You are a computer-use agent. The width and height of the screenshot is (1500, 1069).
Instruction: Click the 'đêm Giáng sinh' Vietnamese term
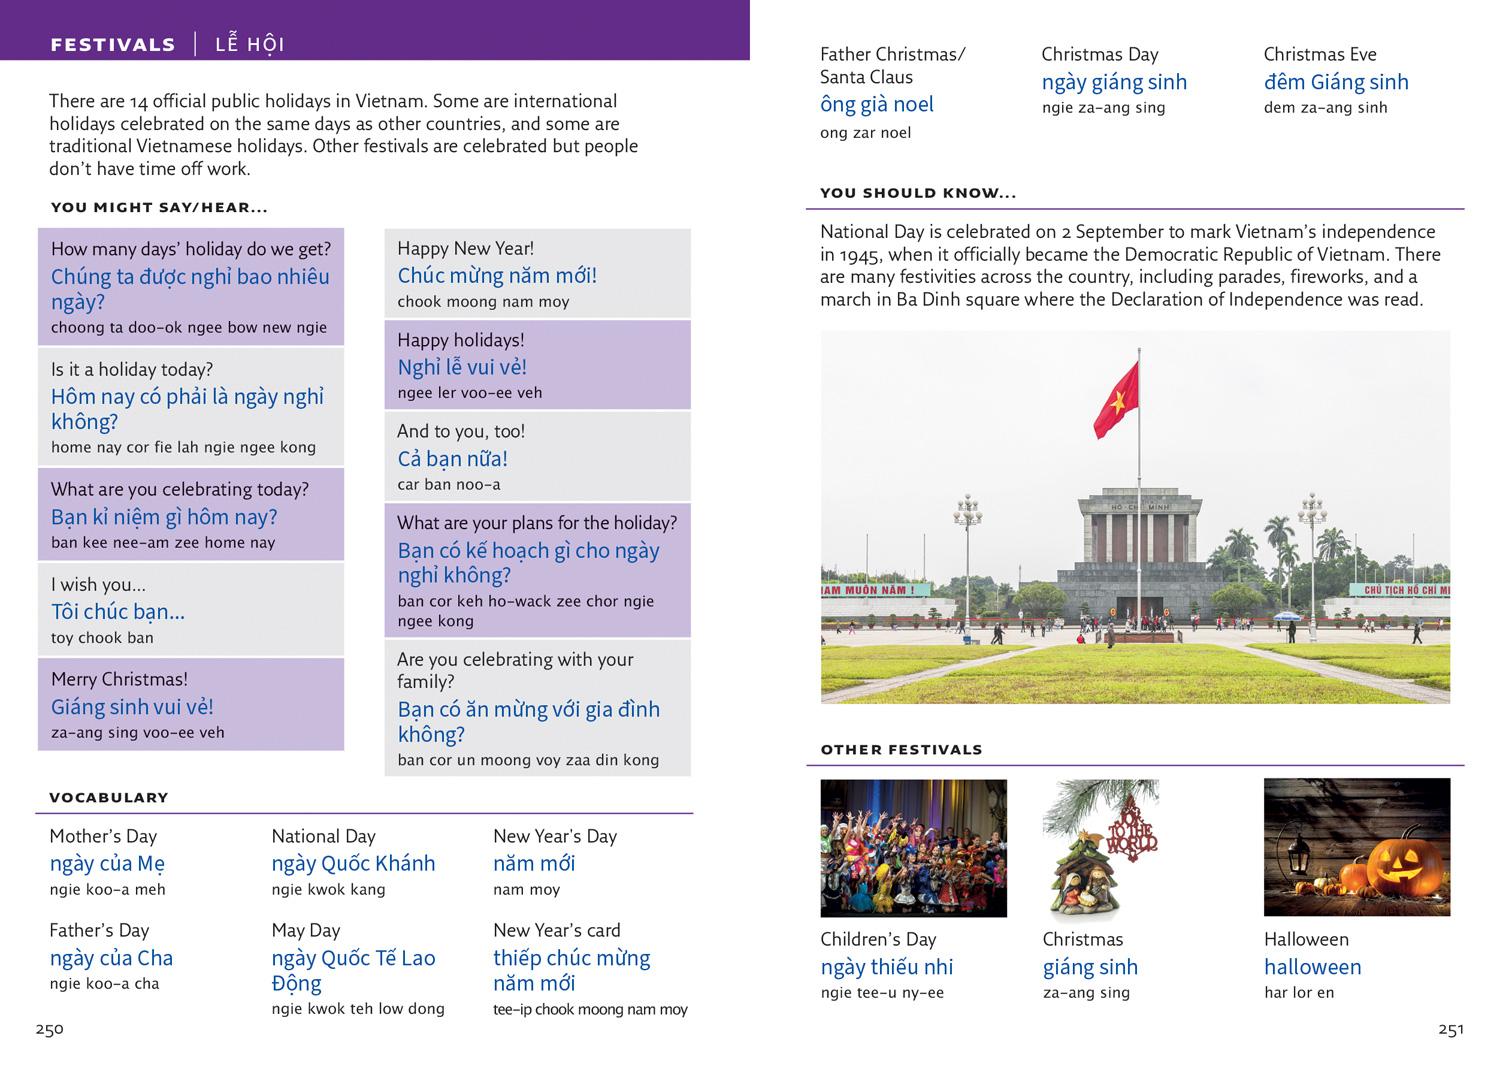click(1335, 82)
